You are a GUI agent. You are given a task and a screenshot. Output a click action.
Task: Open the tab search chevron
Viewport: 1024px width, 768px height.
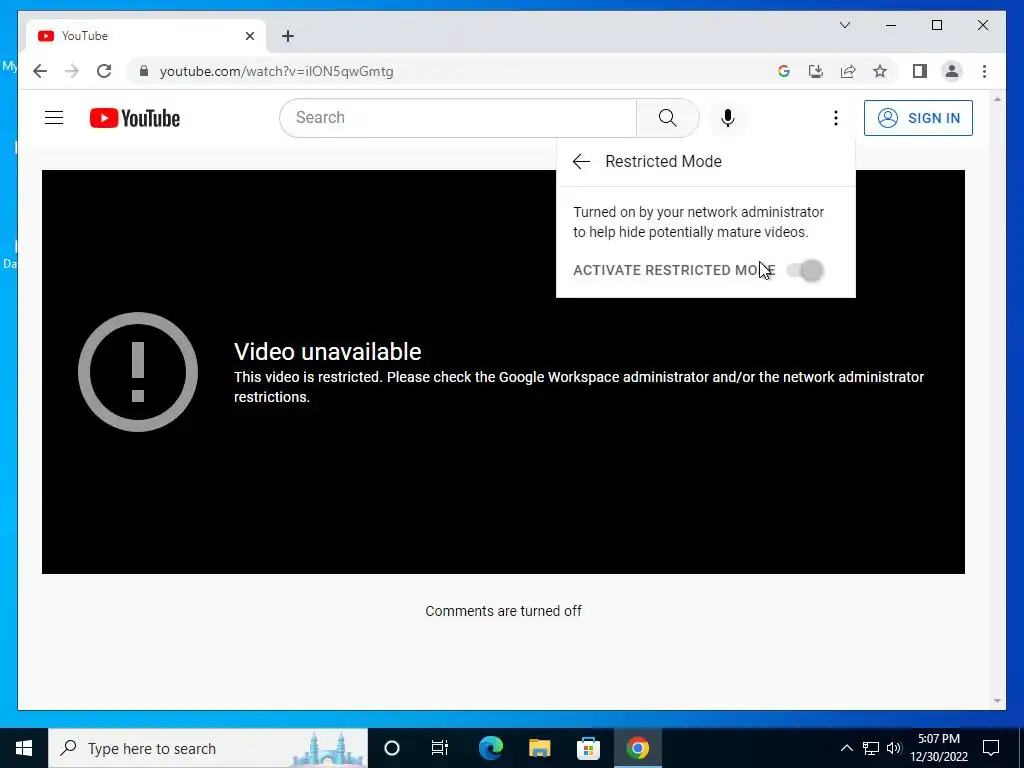844,25
